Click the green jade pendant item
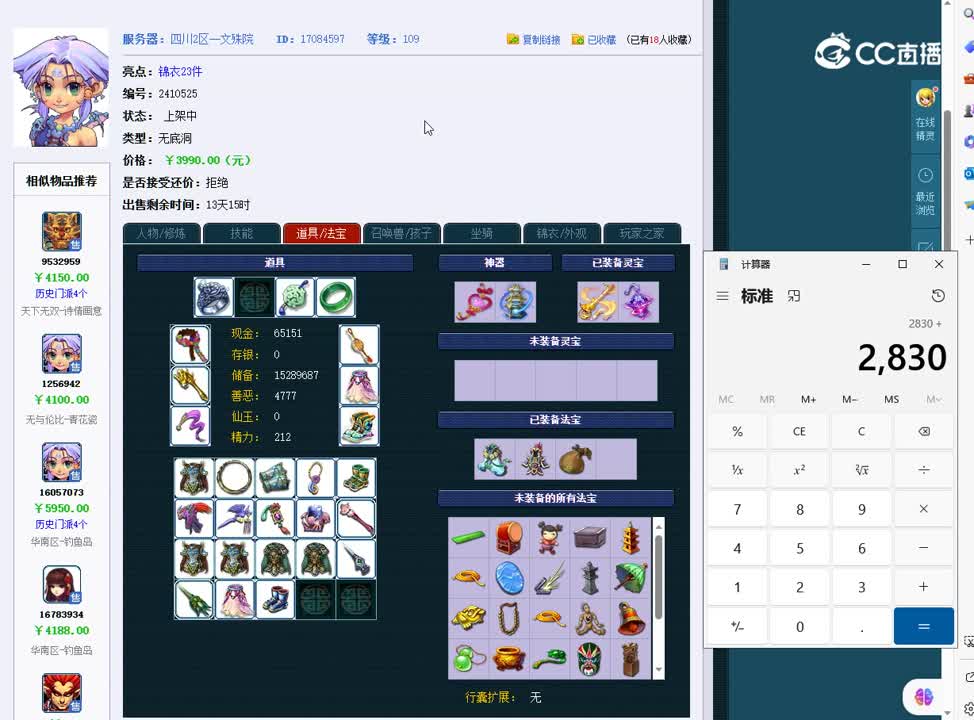Viewport: 974px width, 720px height. [x=295, y=298]
